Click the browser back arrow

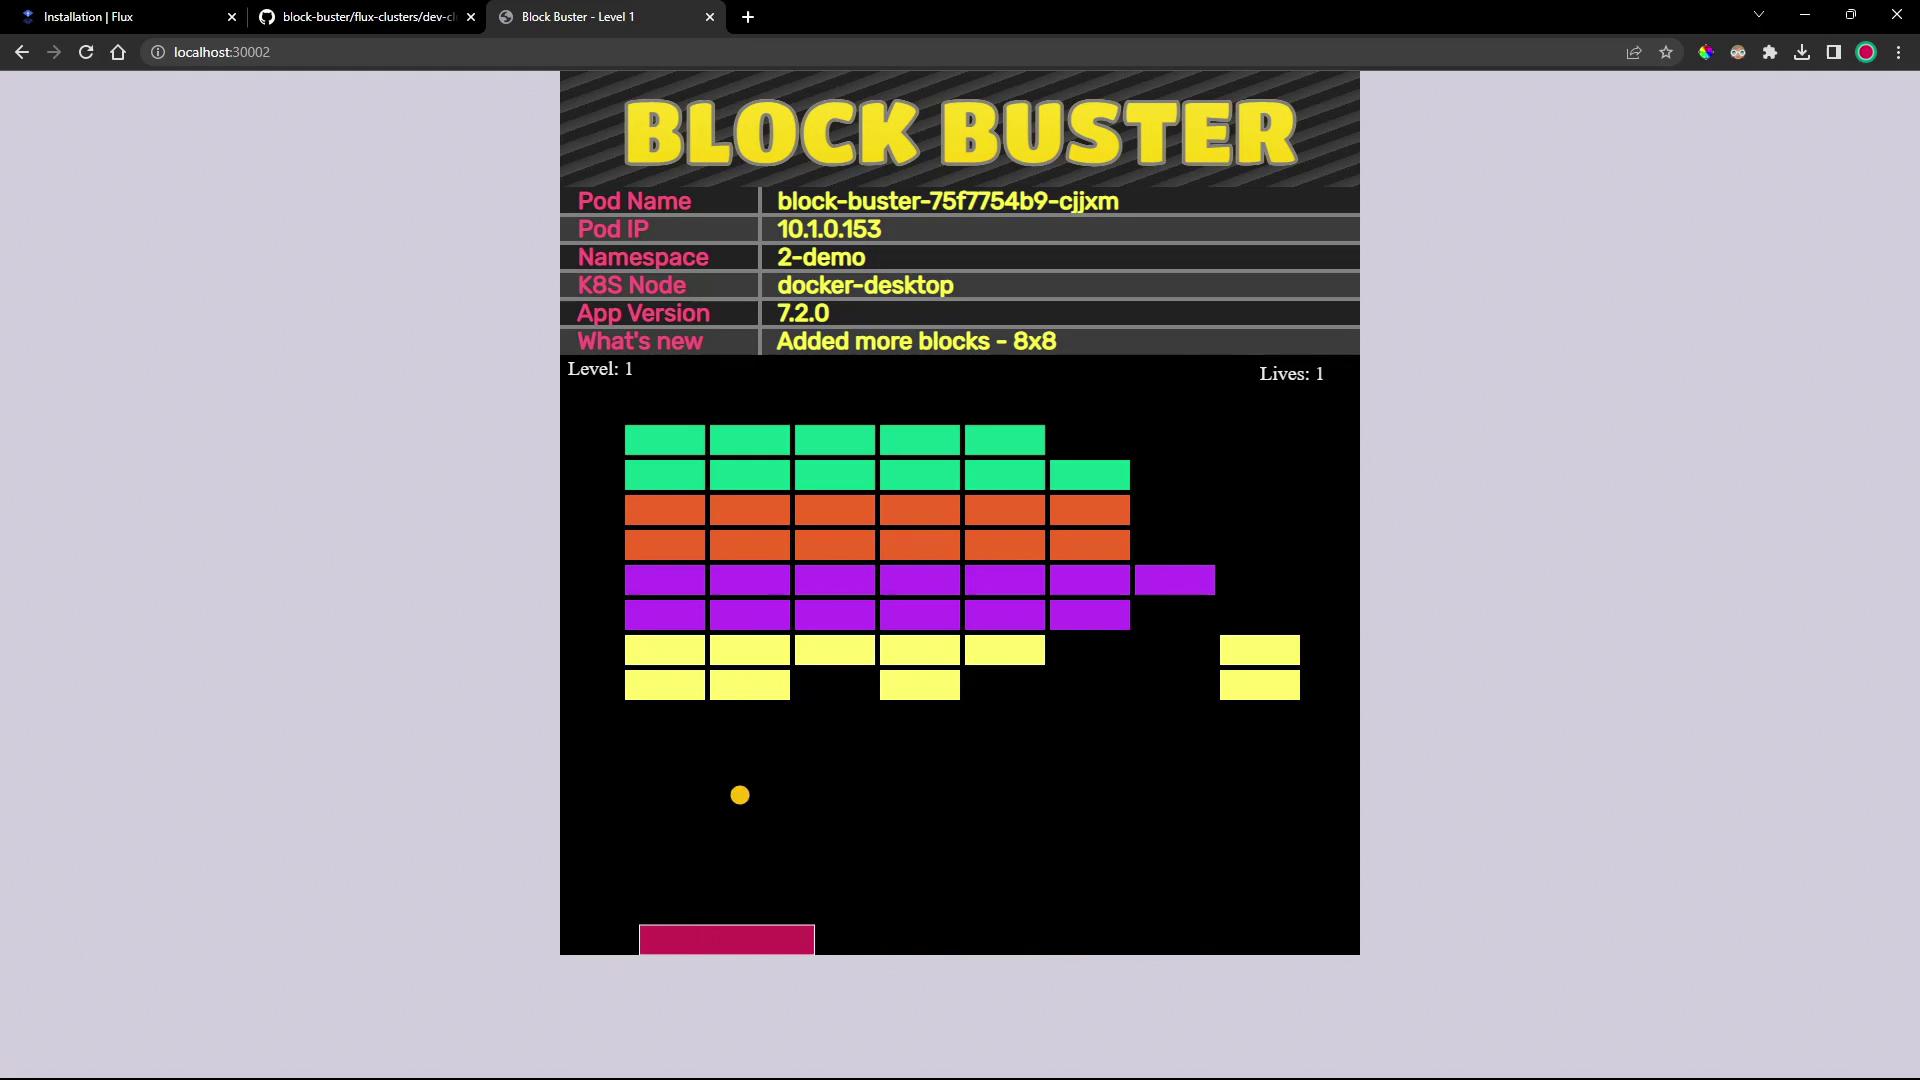click(21, 52)
